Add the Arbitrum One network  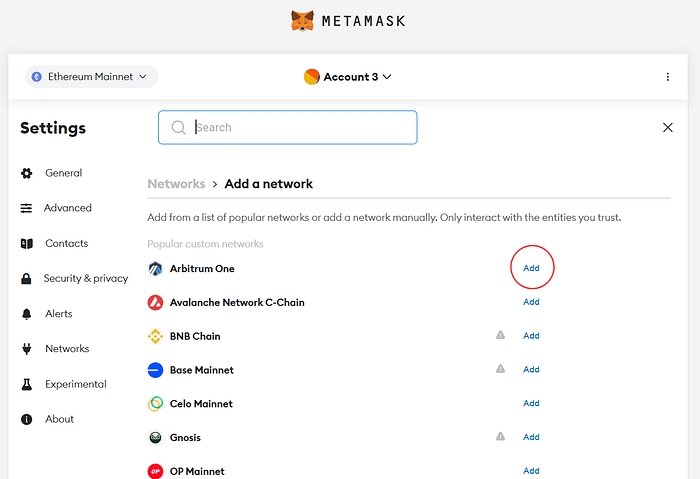coord(531,268)
